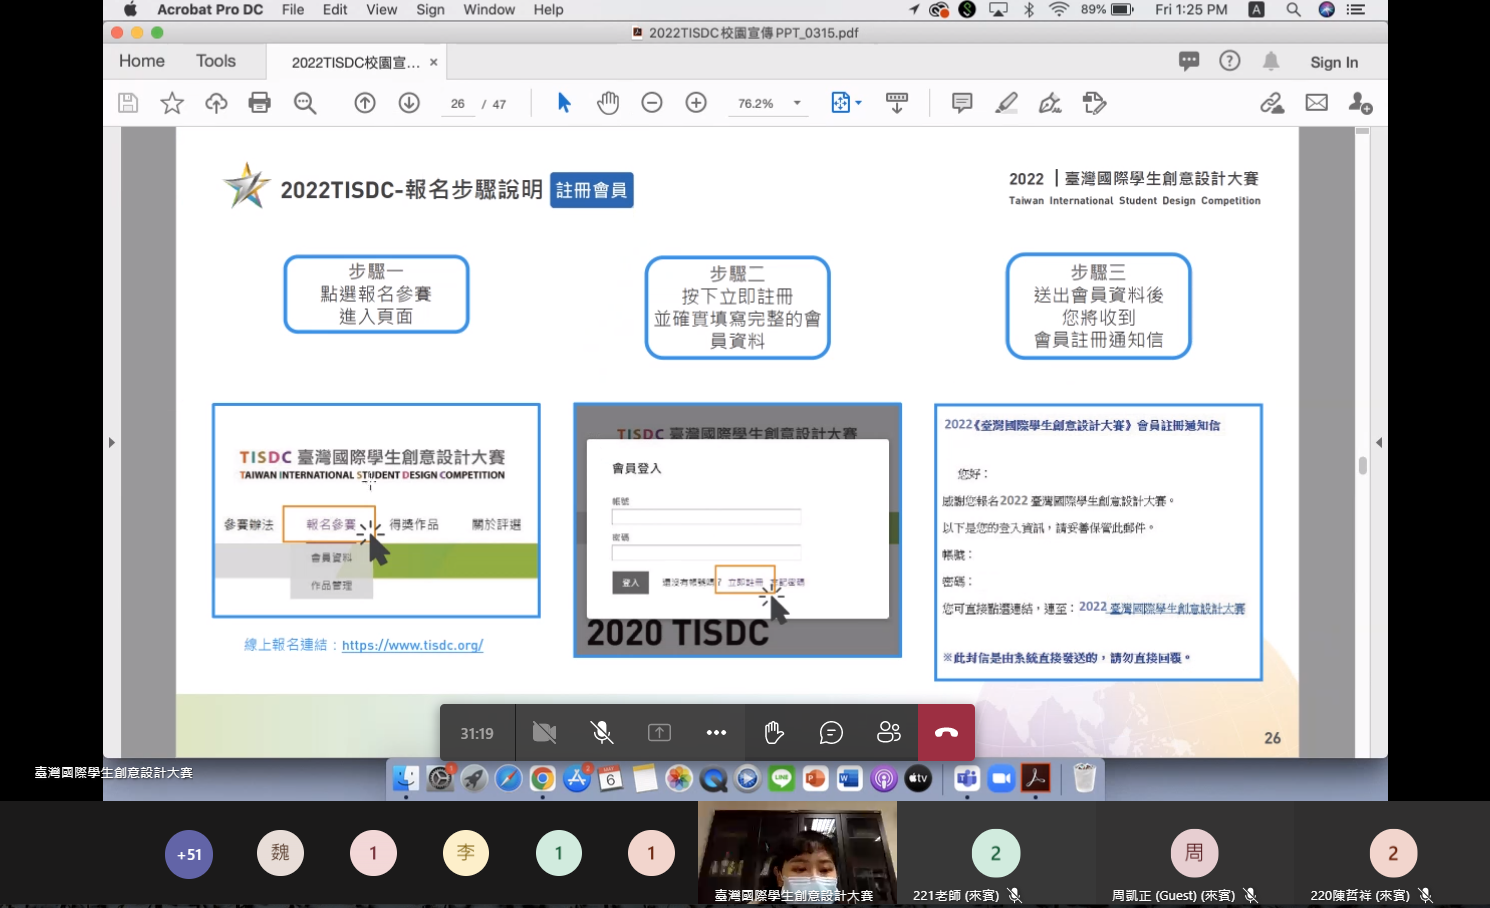
Task: Toggle the microphone mute in call bar
Action: tap(602, 733)
